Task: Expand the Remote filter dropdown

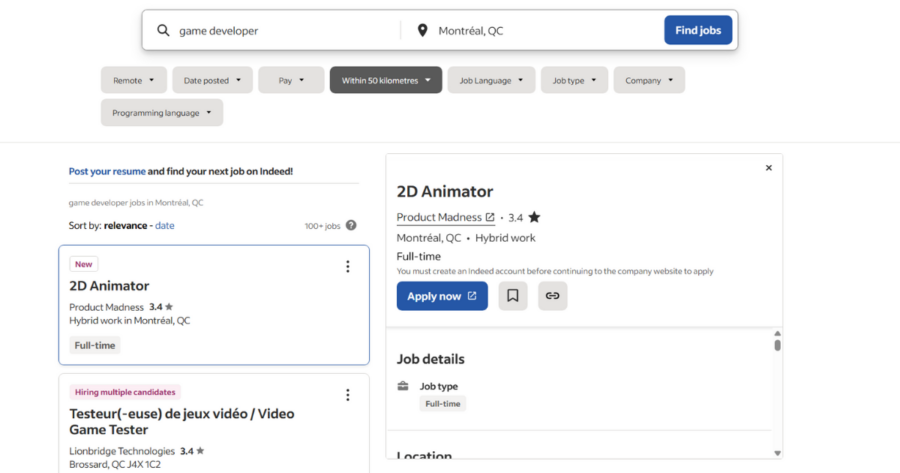Action: coord(134,80)
